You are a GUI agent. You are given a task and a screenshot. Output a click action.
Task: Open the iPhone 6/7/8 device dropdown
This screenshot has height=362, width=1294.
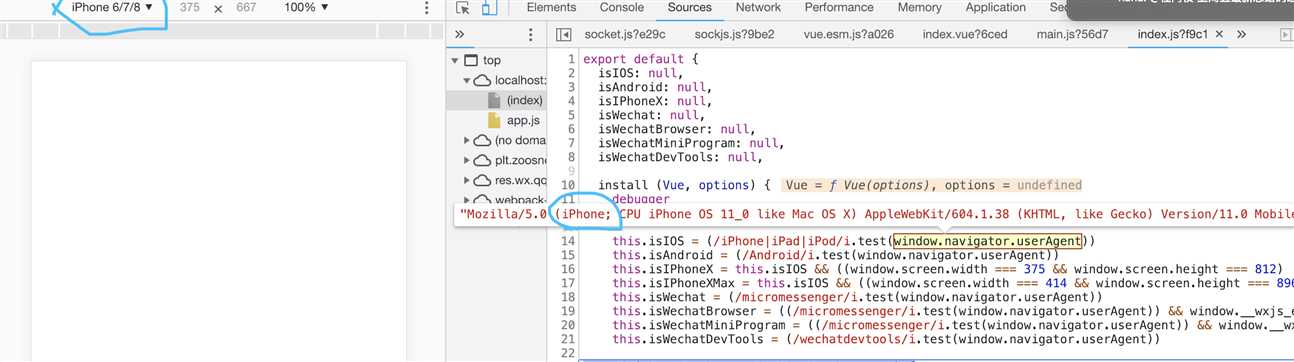(x=112, y=8)
